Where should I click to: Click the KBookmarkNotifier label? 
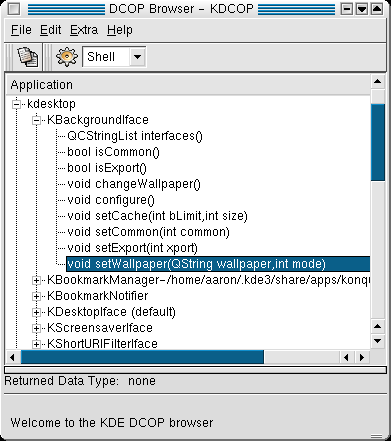[x=97, y=296]
